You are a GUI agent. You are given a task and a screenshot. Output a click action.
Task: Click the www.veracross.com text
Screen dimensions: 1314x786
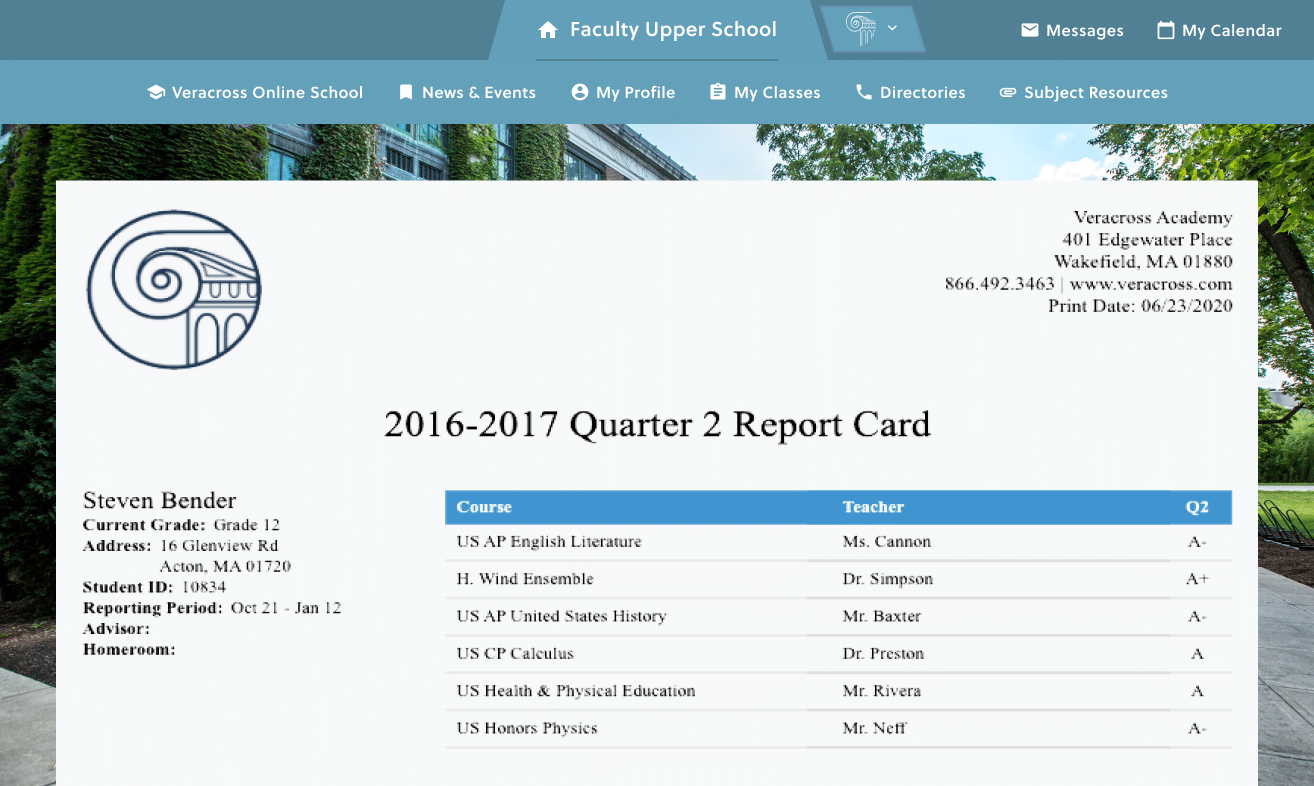[1151, 284]
